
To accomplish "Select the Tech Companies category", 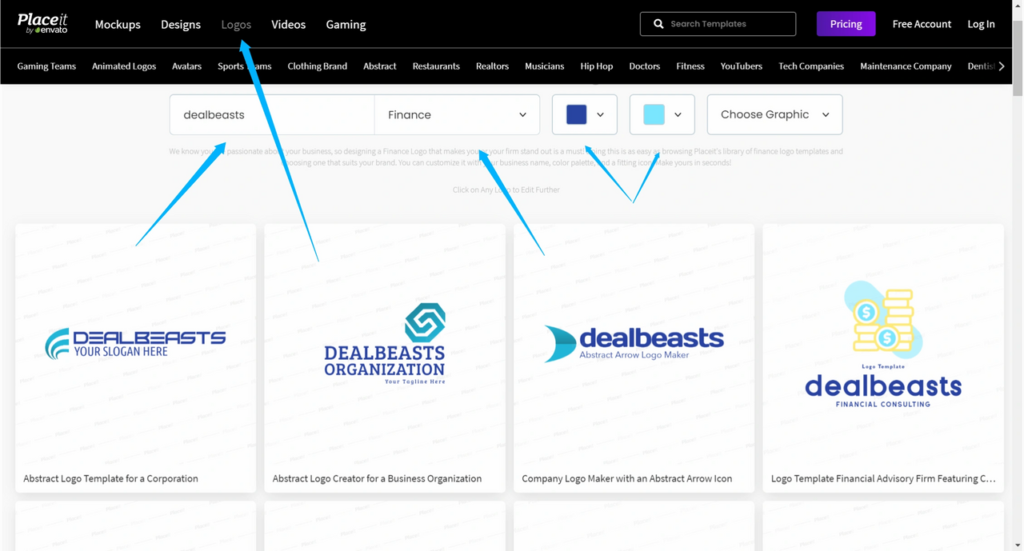I will pyautogui.click(x=810, y=66).
